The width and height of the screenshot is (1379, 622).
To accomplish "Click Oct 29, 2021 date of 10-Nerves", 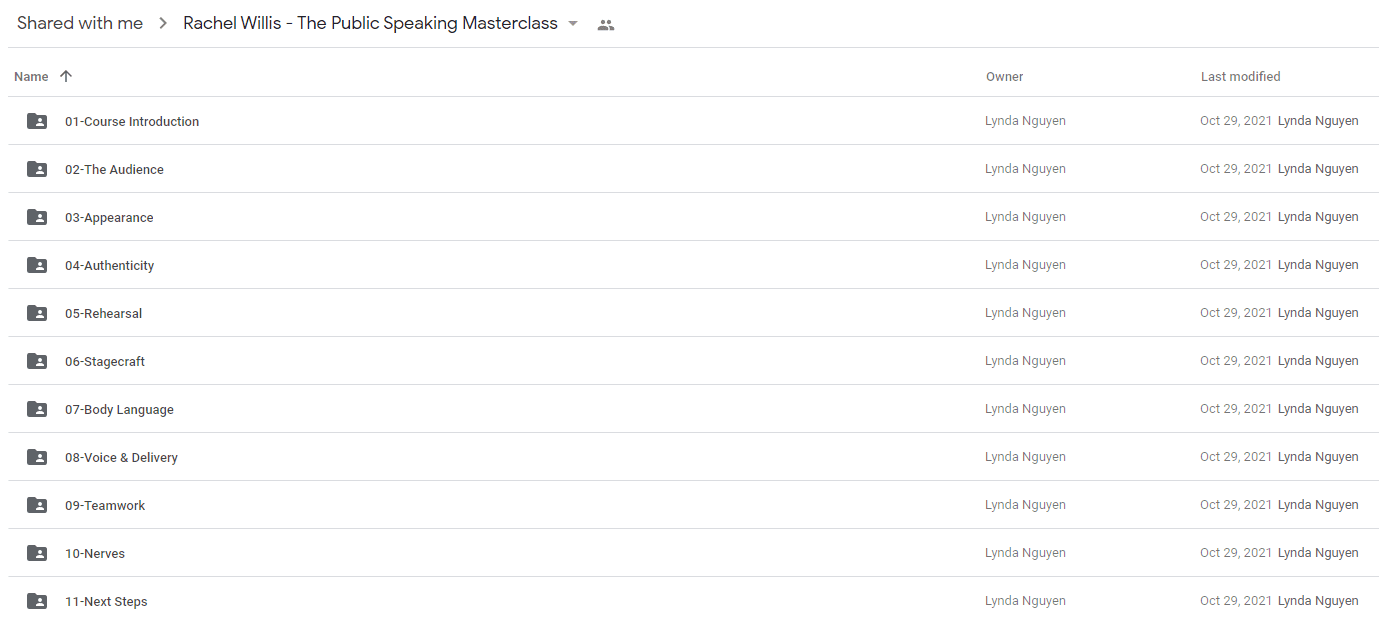I will point(1236,553).
